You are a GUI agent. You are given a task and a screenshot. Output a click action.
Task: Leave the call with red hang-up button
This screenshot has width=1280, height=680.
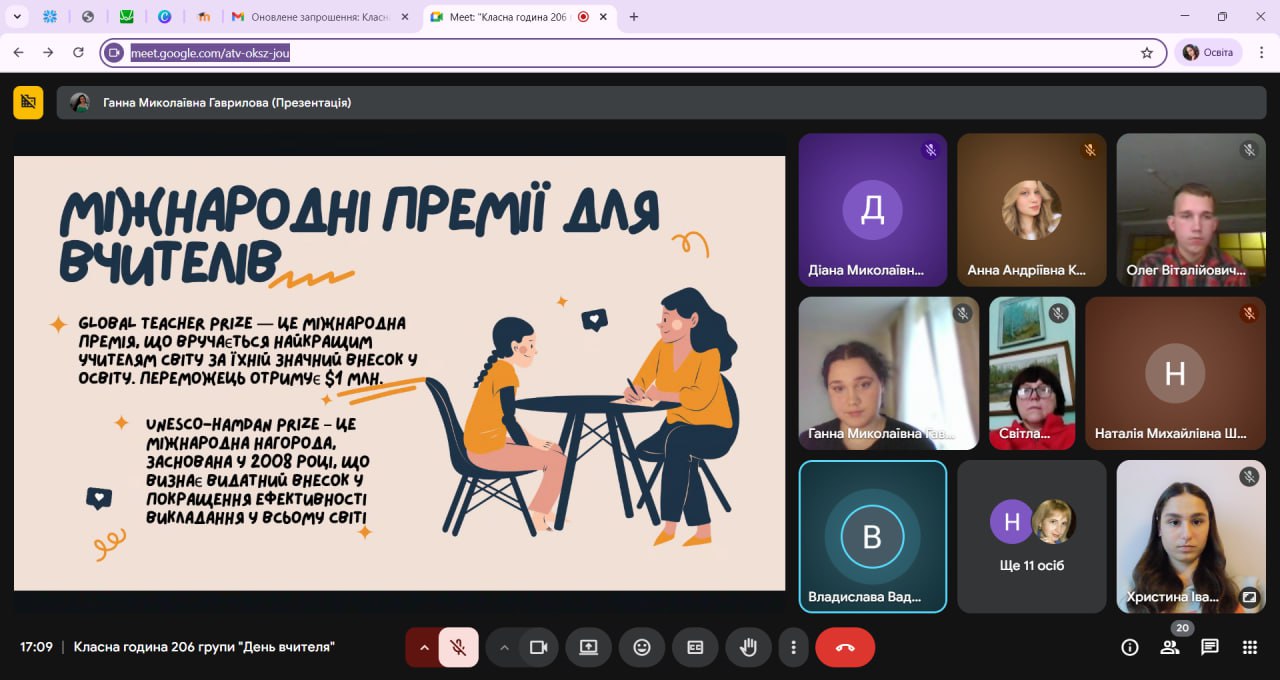pos(845,647)
